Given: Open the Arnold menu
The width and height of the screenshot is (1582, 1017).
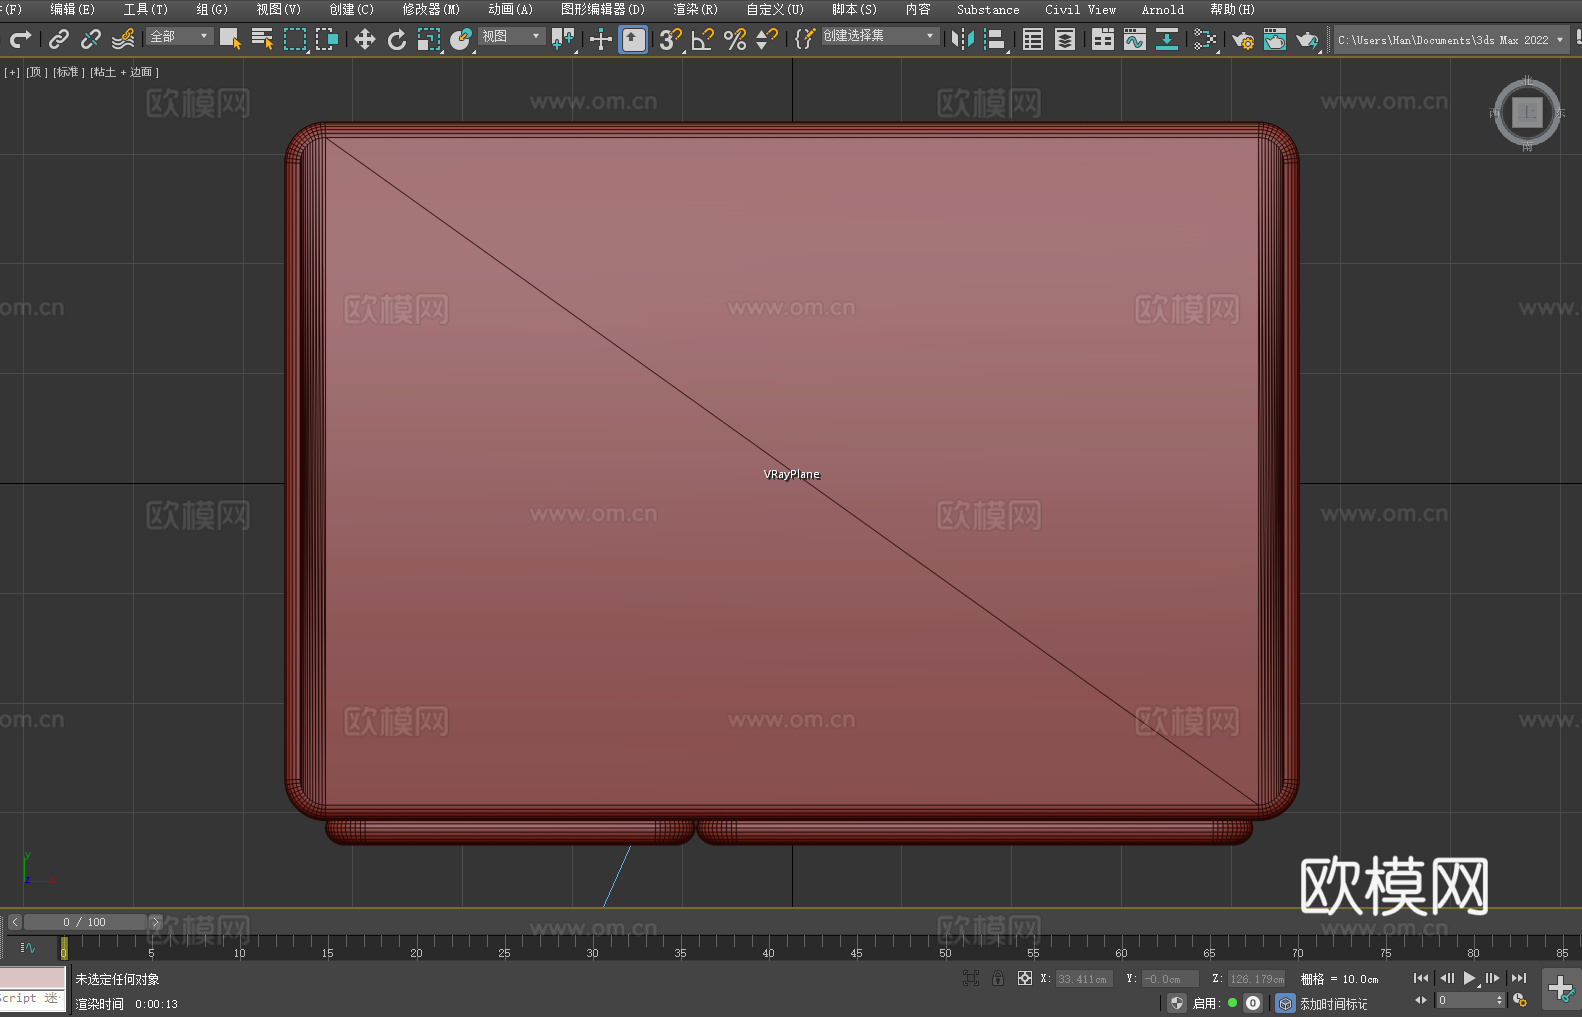Looking at the screenshot, I should pyautogui.click(x=1162, y=9).
